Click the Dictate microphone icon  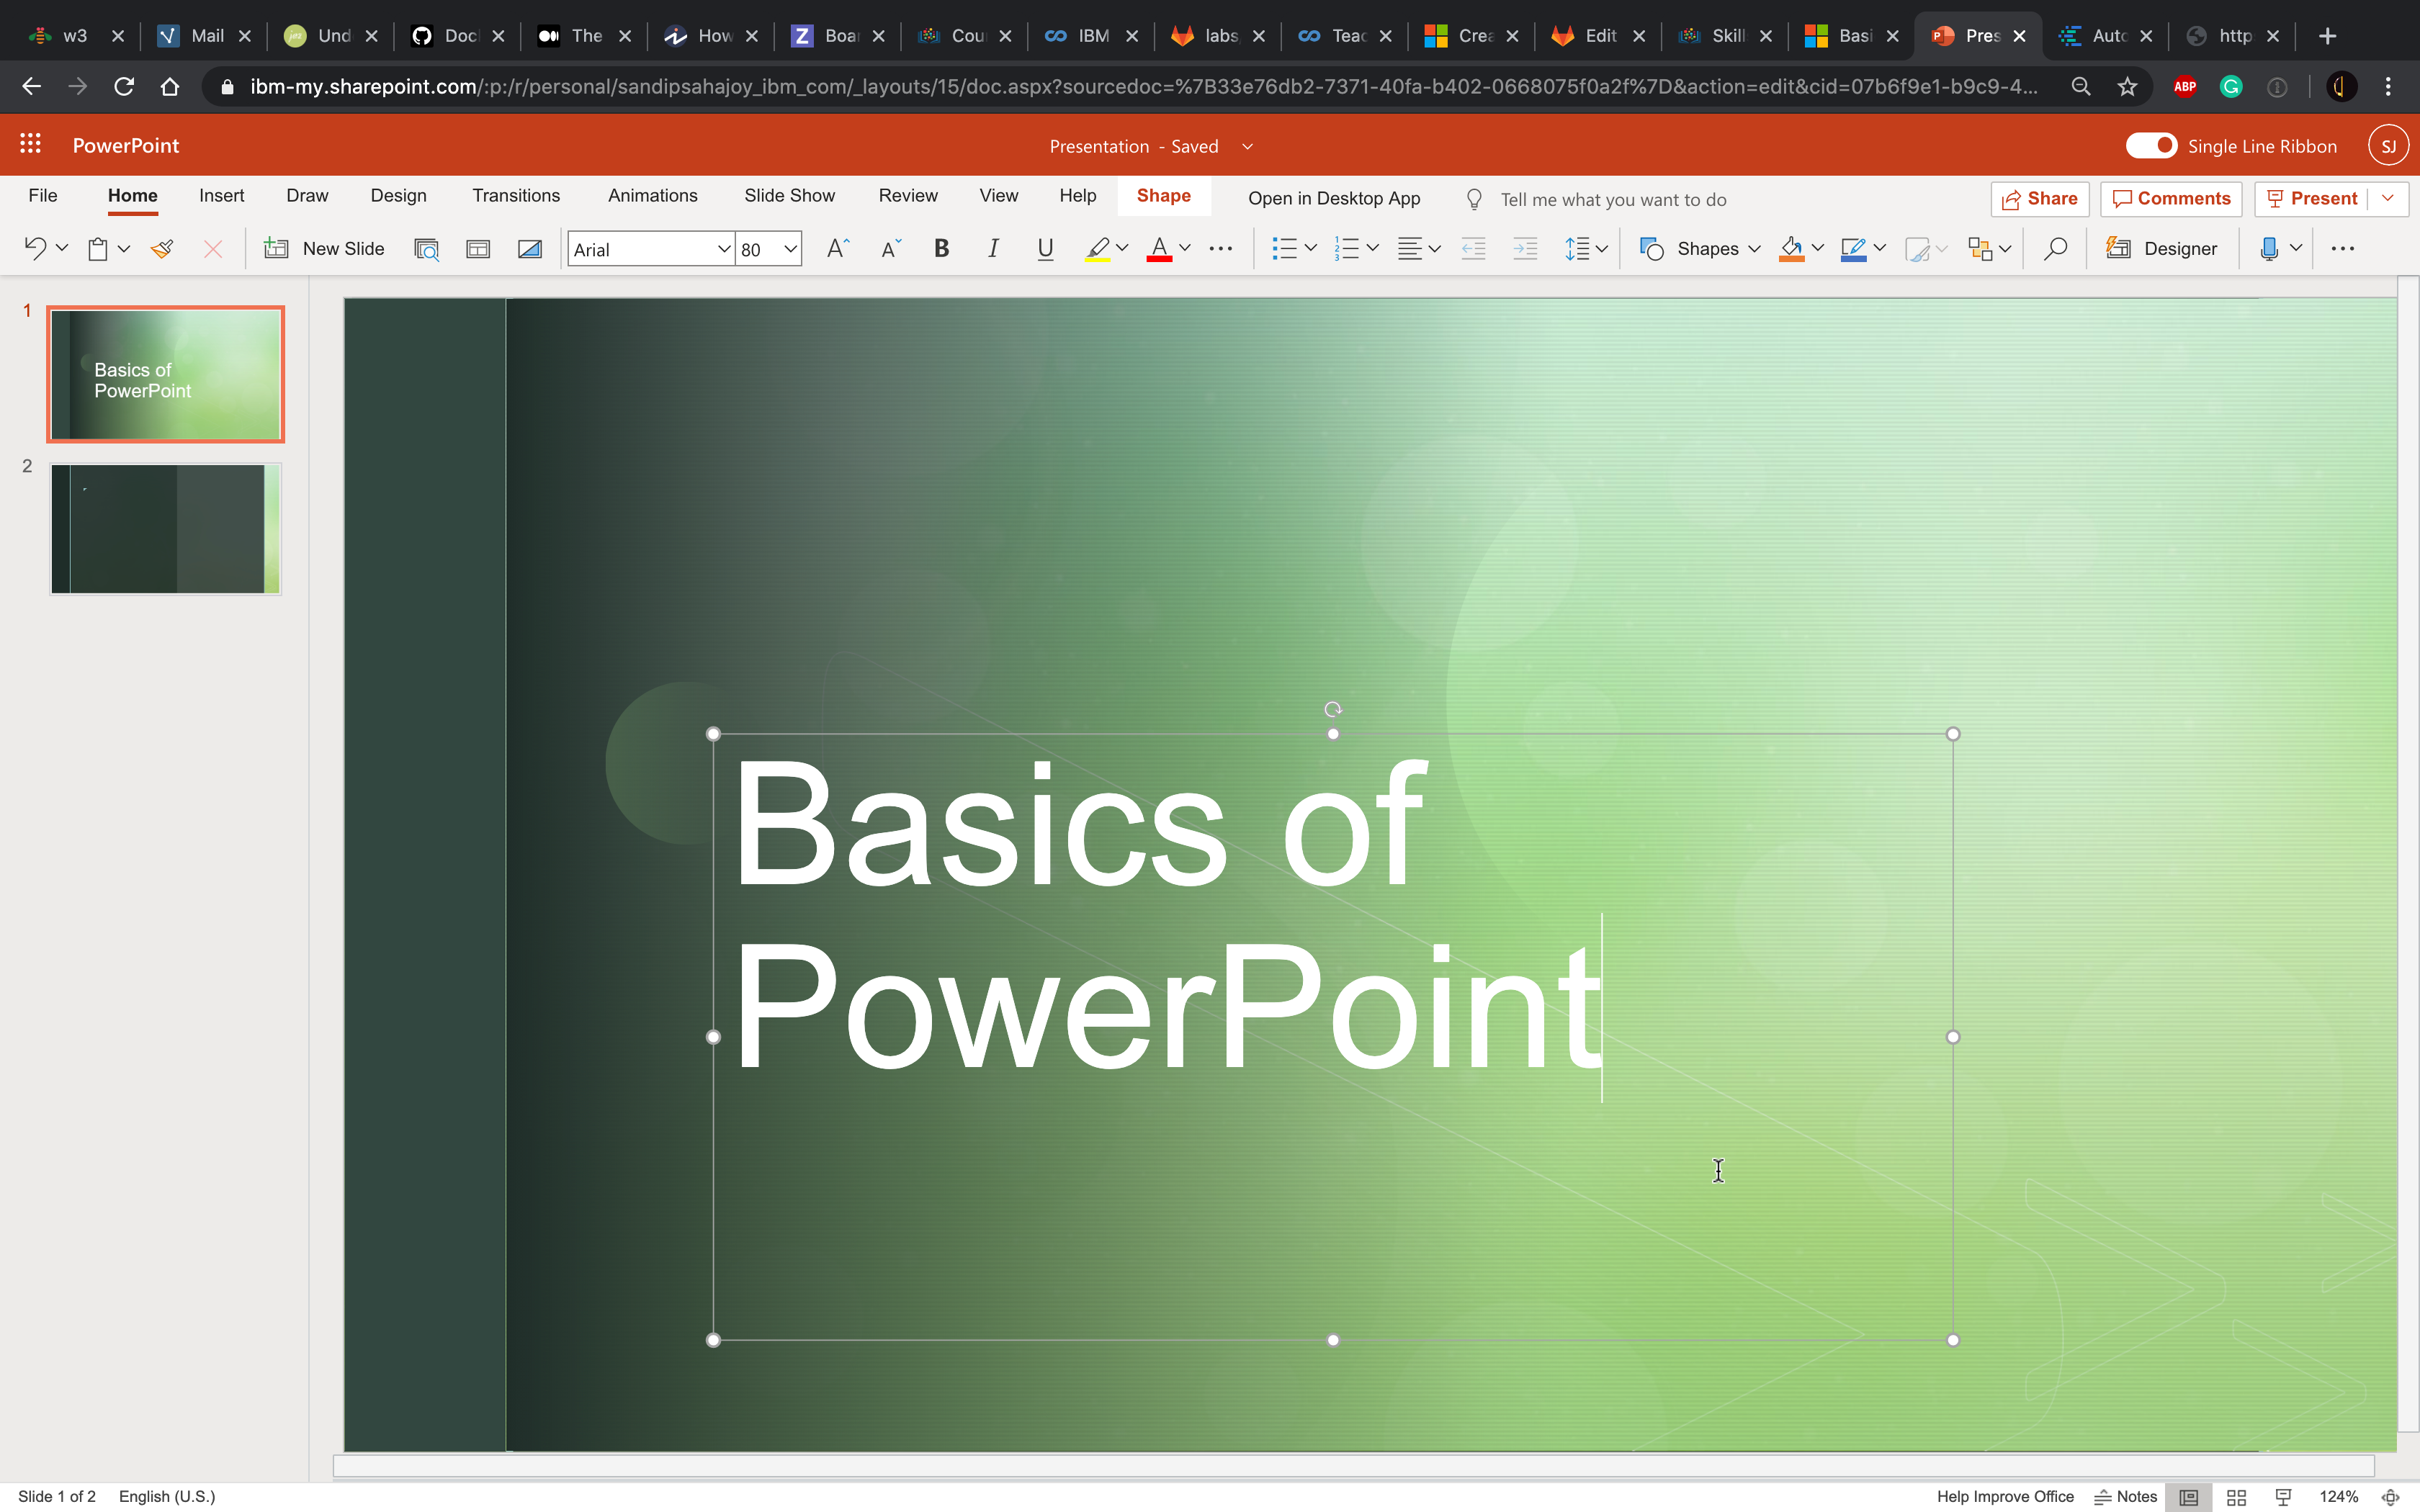[x=2269, y=249]
